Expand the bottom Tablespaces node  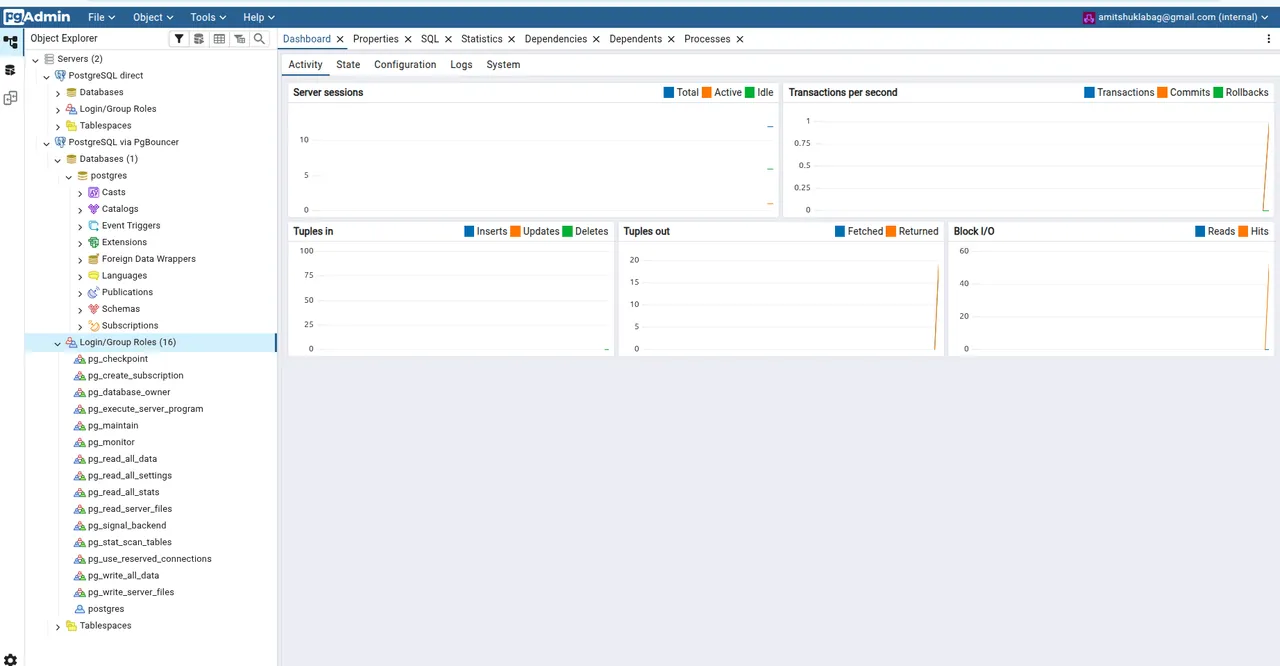pos(58,627)
